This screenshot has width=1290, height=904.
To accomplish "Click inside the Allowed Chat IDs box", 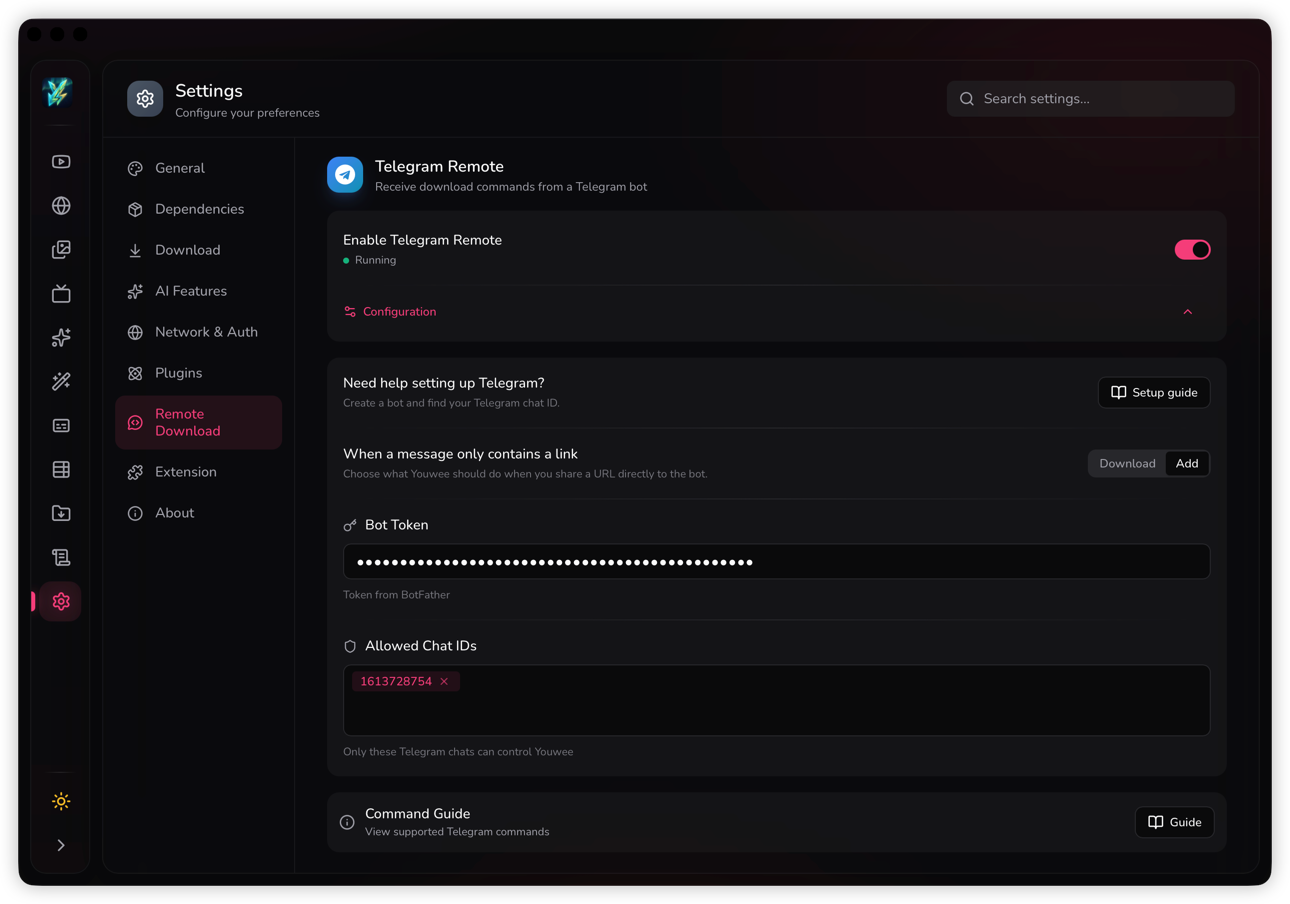I will click(776, 700).
